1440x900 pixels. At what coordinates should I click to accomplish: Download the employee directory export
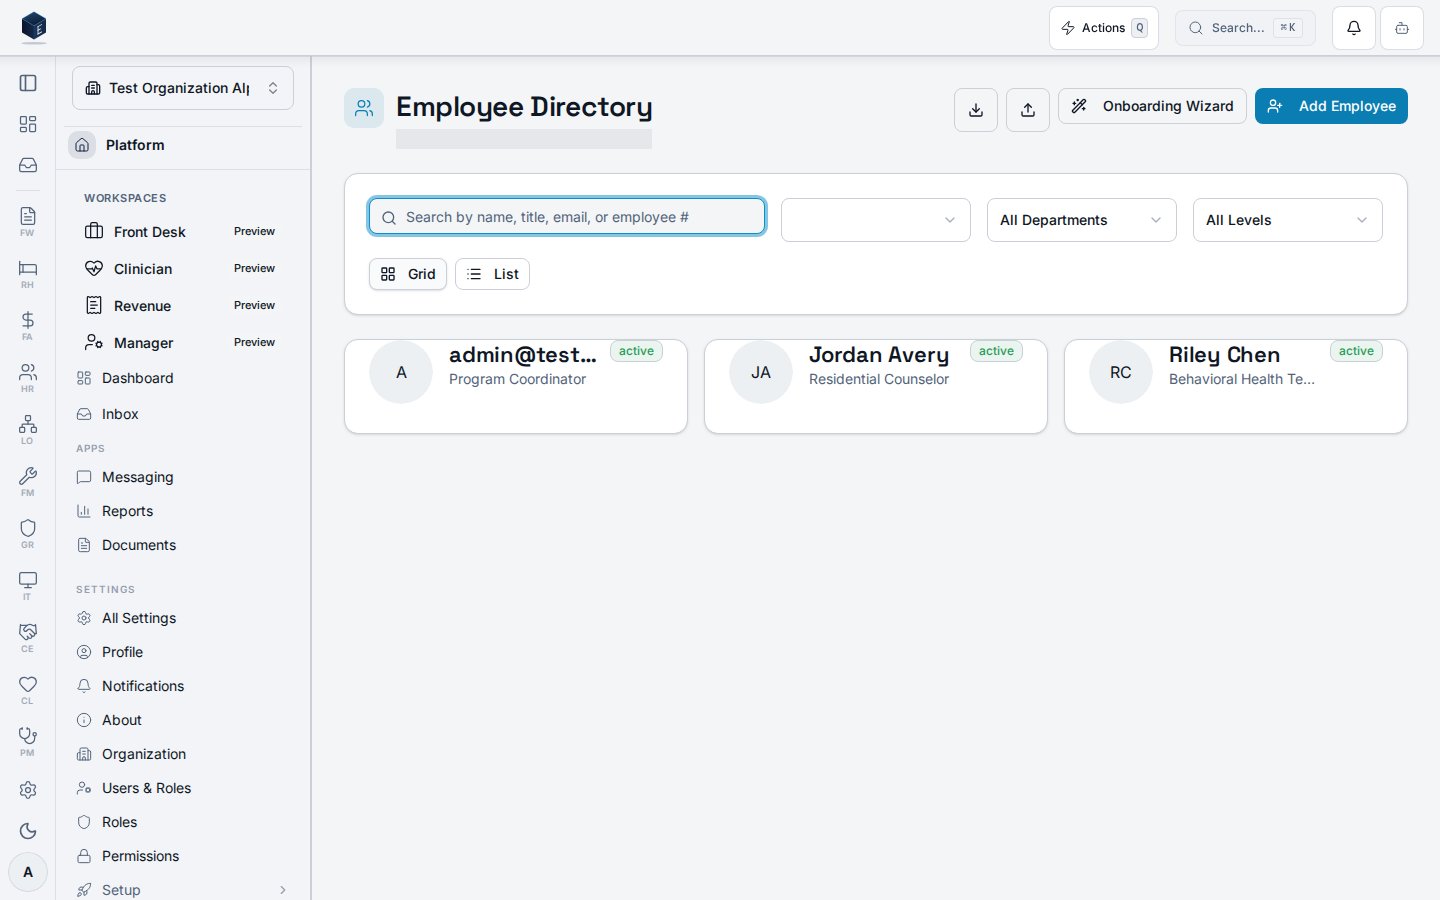click(976, 110)
